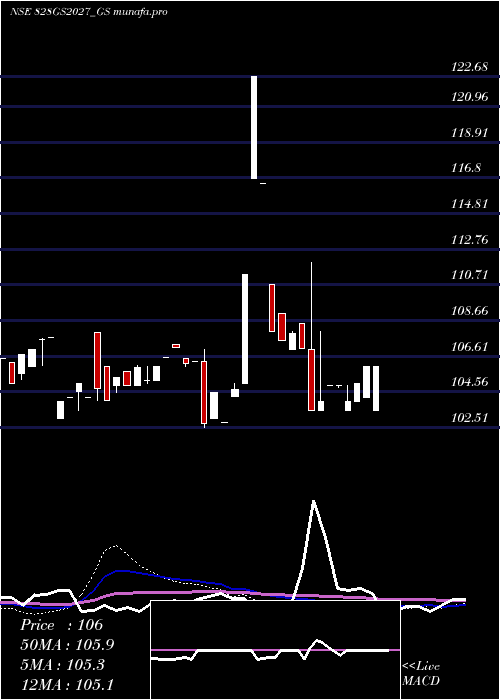Click the <<Live MACD label
The height and width of the screenshot is (700, 500).
(x=421, y=674)
